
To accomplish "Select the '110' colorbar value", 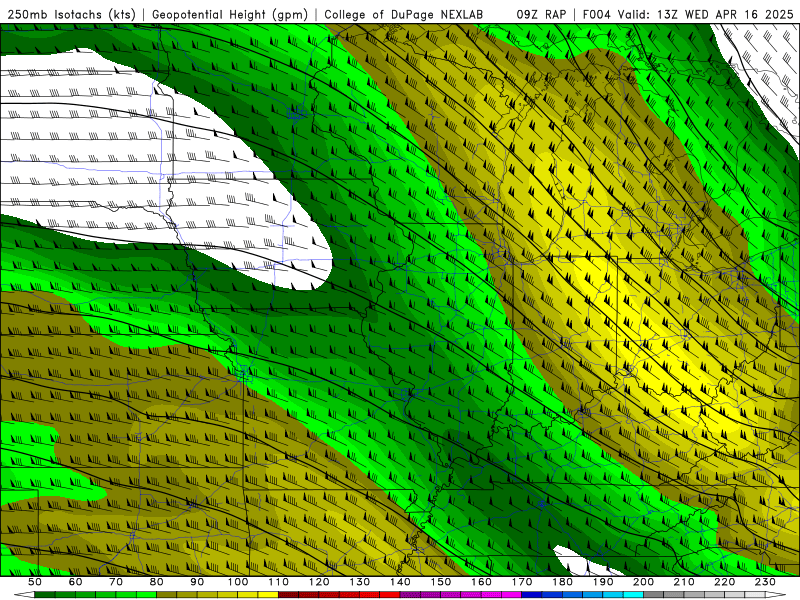I will pyautogui.click(x=279, y=582).
